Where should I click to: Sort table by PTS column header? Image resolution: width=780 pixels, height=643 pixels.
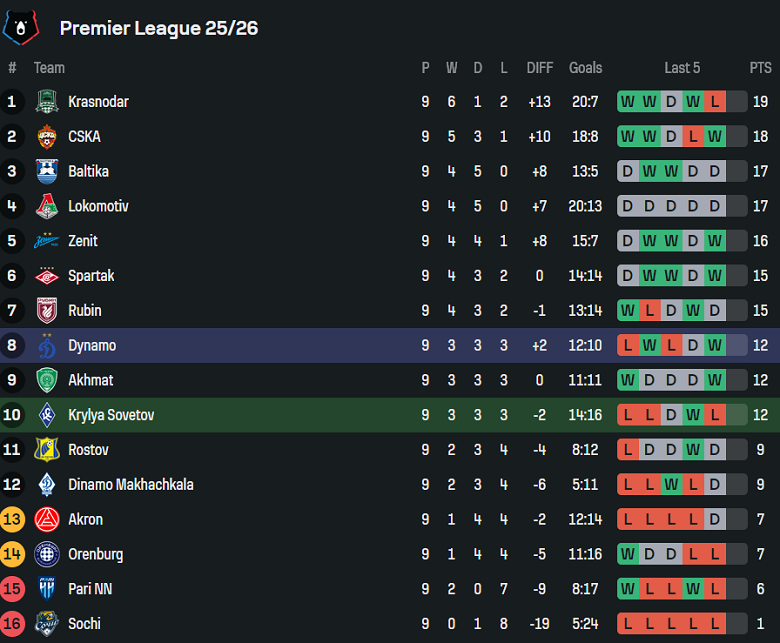(x=760, y=68)
